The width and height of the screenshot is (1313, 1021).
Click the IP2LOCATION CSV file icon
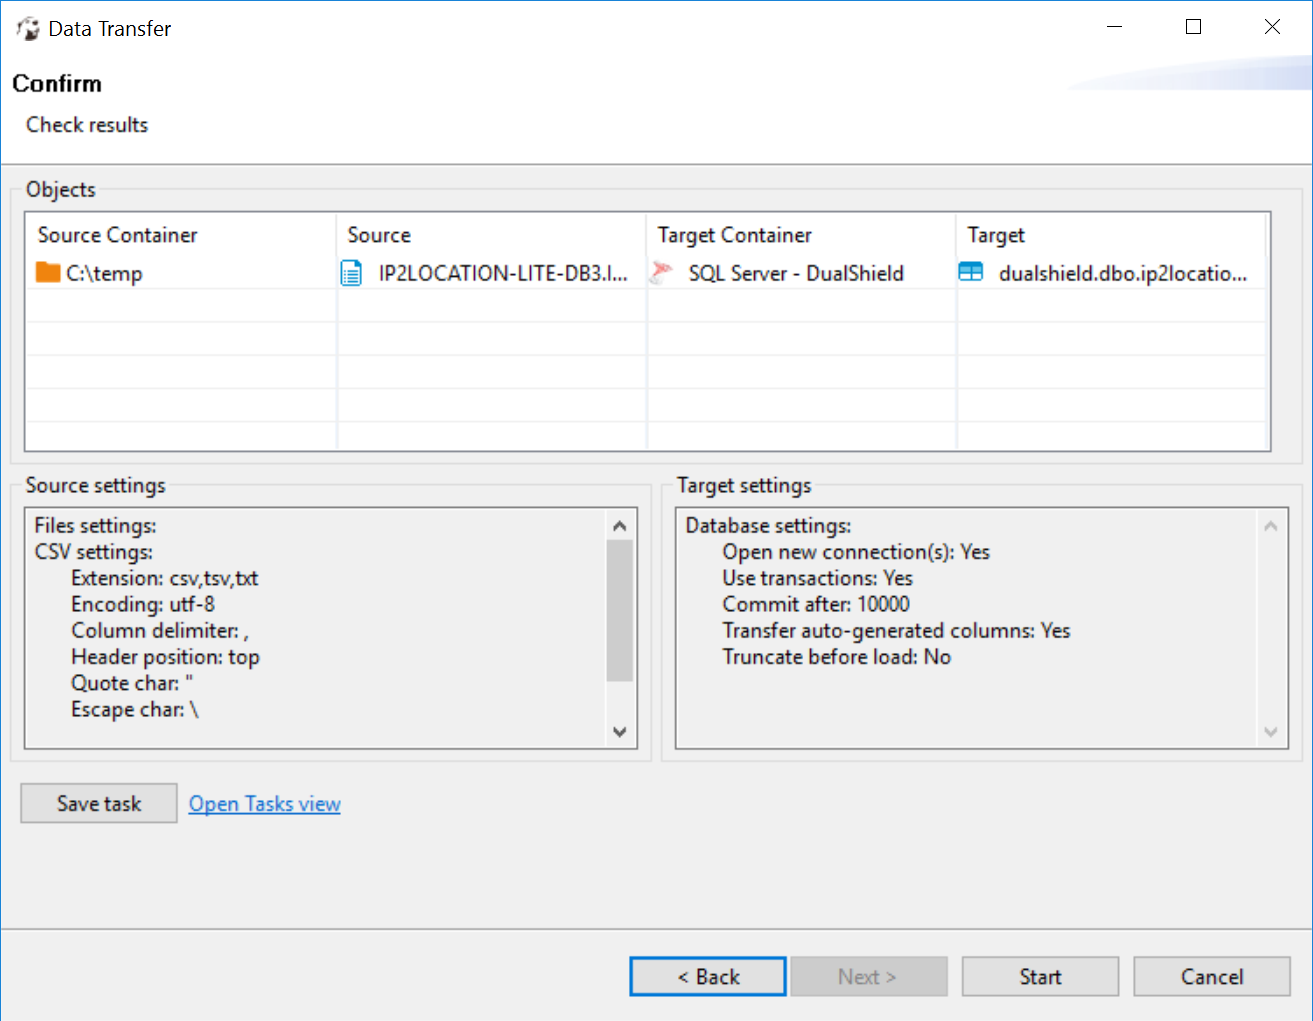(x=352, y=273)
